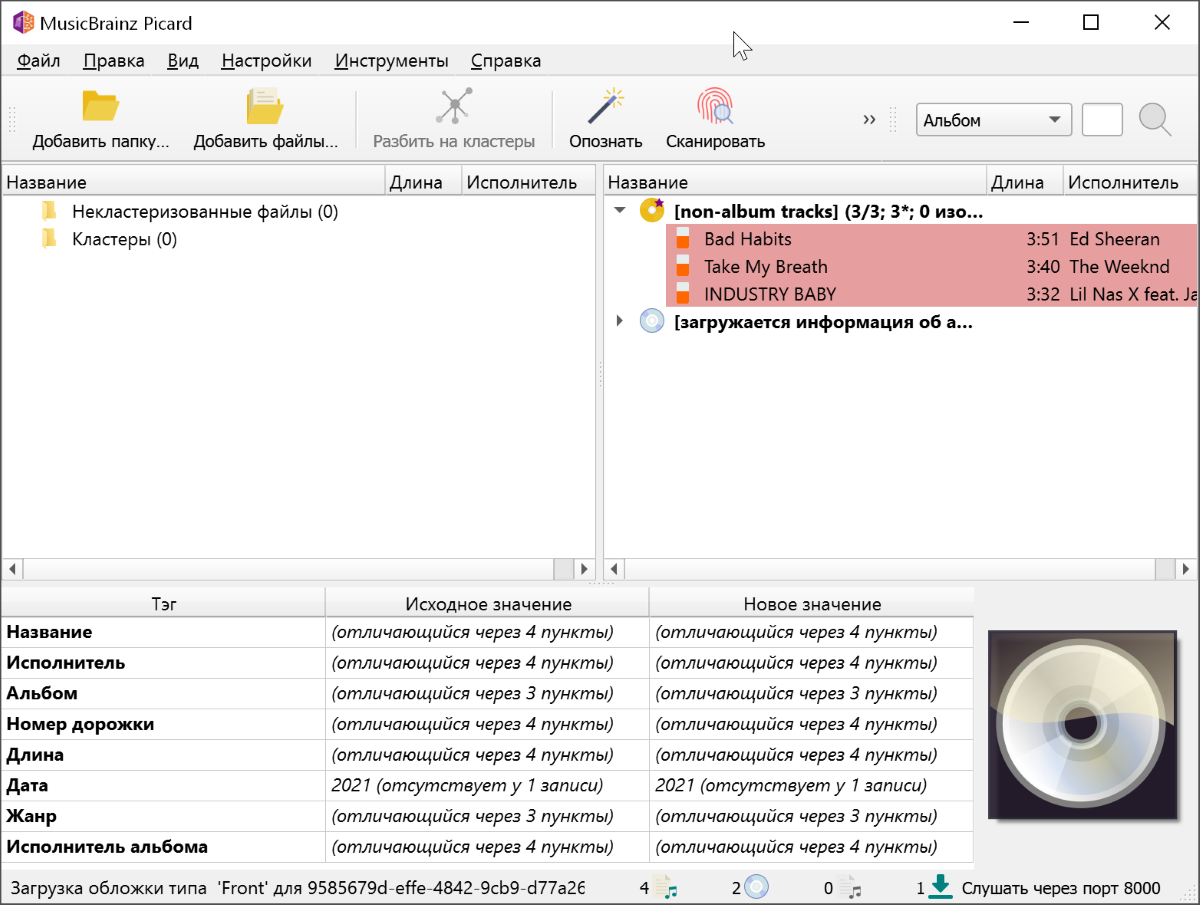Sort right pane by Исполнитель column
The image size is (1200, 905).
coord(1130,182)
